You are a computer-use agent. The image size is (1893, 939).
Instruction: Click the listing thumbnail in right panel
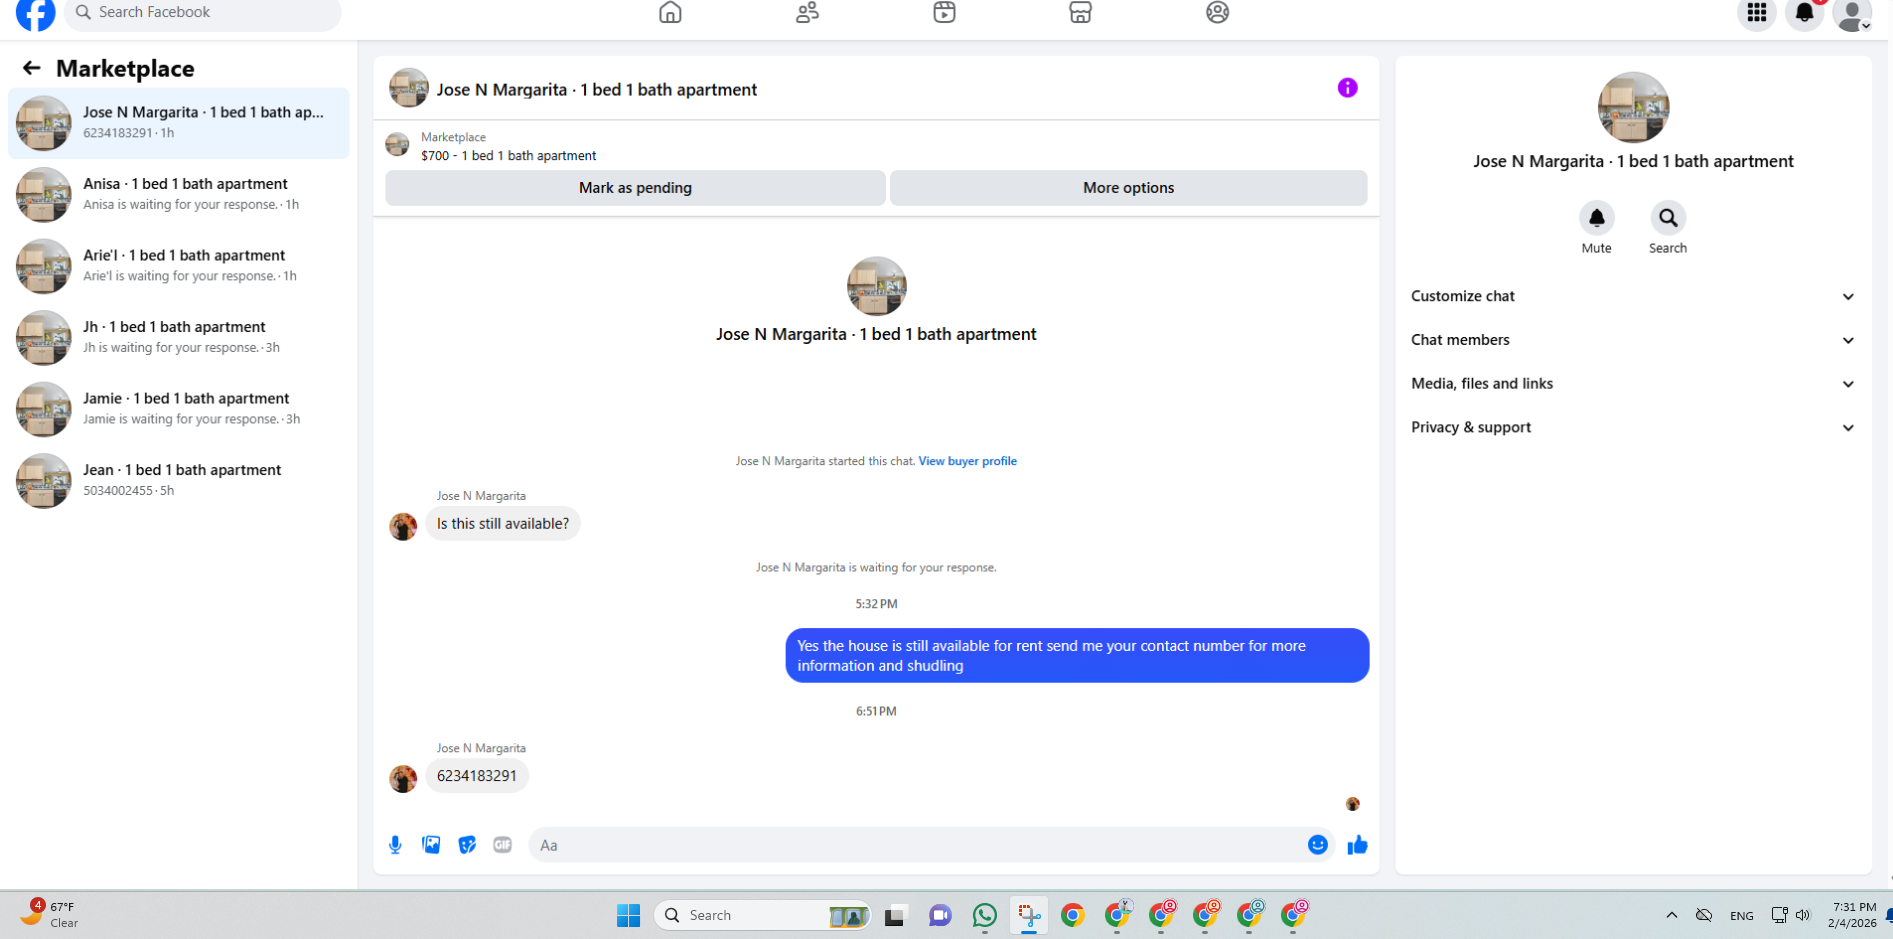coord(1633,108)
